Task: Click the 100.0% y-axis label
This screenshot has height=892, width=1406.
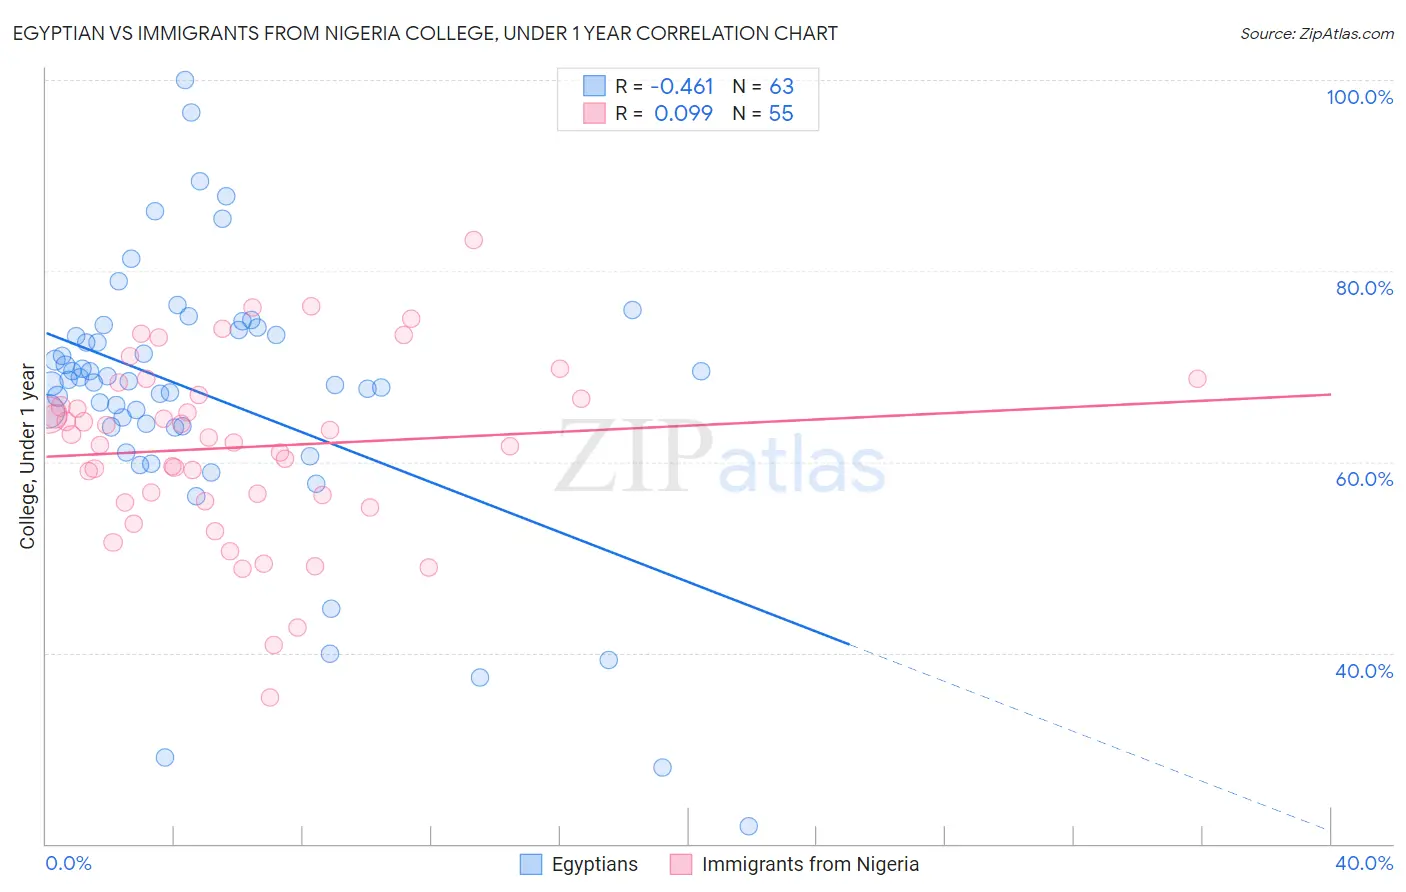Action: point(1360,97)
